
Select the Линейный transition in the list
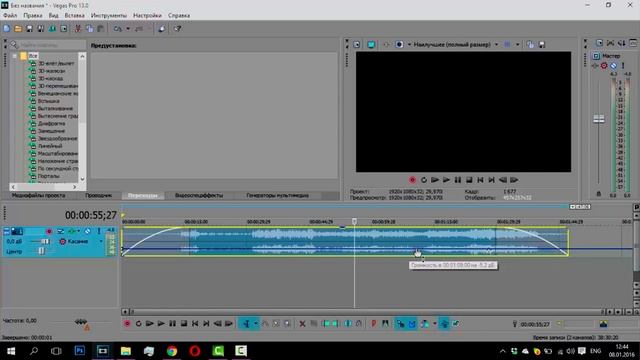(50, 146)
